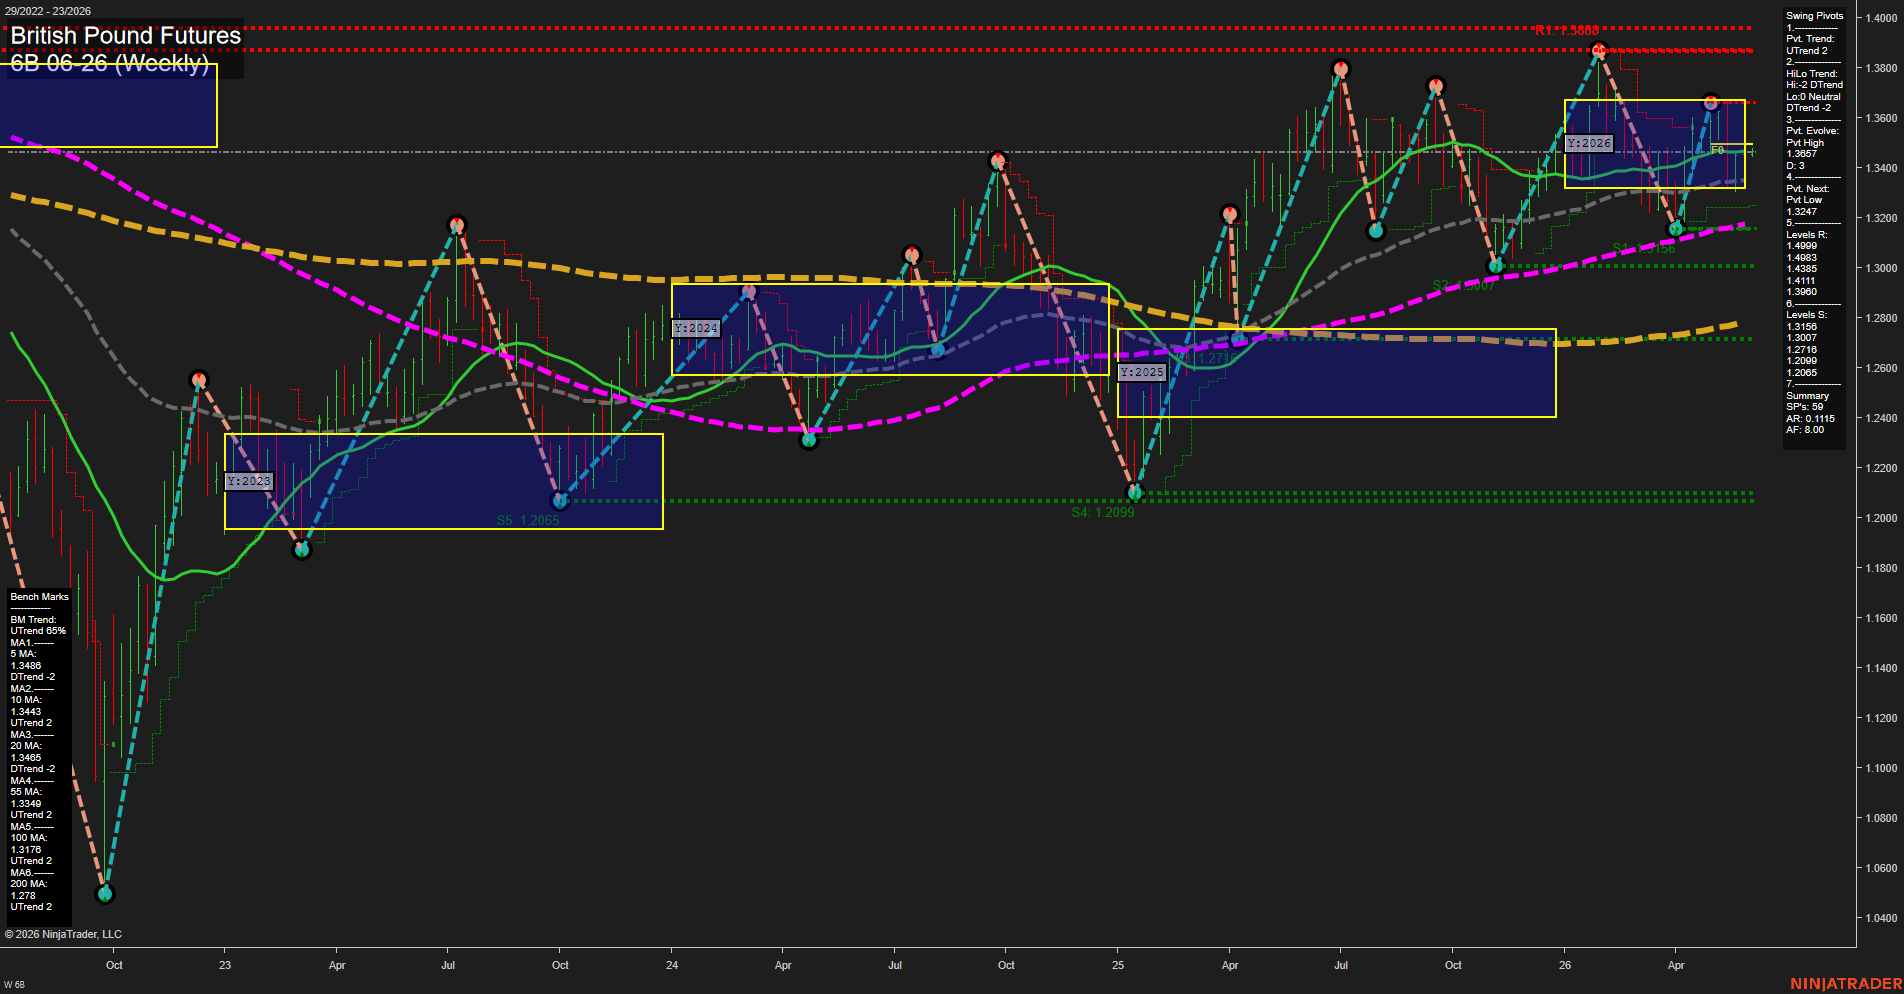This screenshot has width=1904, height=994.
Task: Click the 1.1000 price axis label
Action: pyautogui.click(x=1881, y=768)
